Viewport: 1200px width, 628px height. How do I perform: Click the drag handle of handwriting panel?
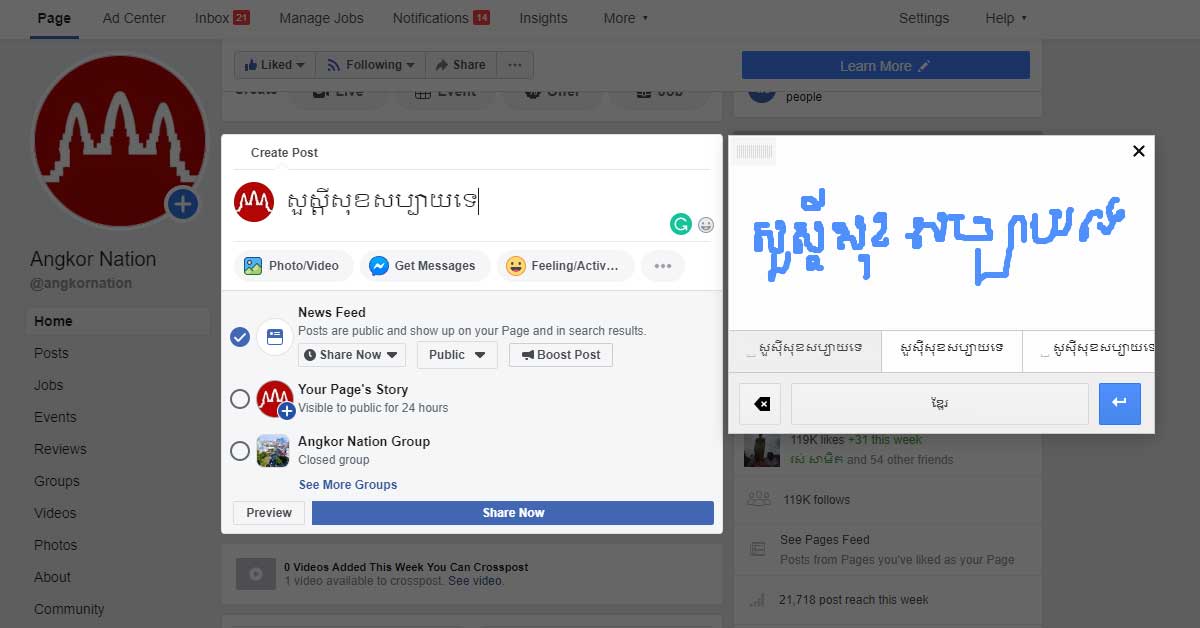point(754,151)
